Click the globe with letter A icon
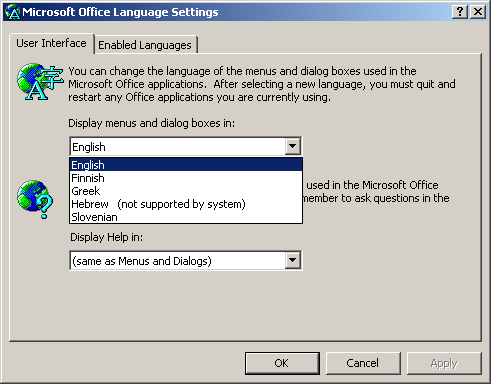Screen dimensions: 491x384 [40, 82]
